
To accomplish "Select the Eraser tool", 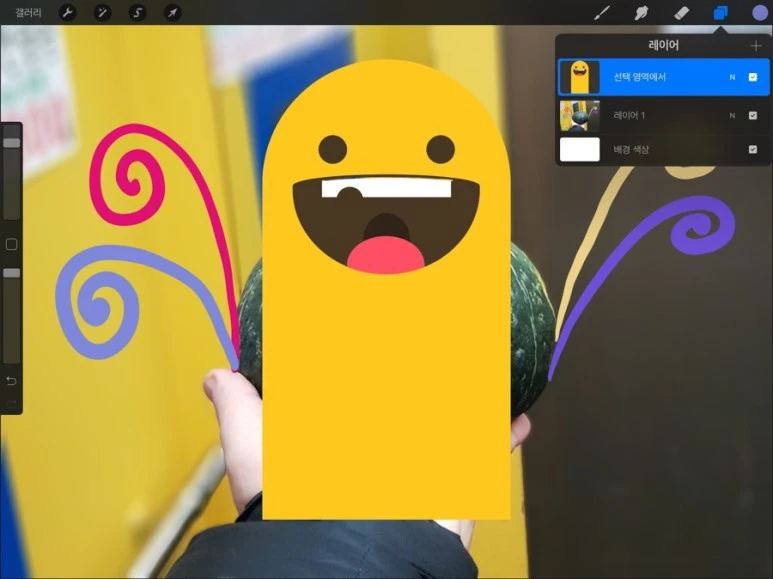I will click(681, 13).
